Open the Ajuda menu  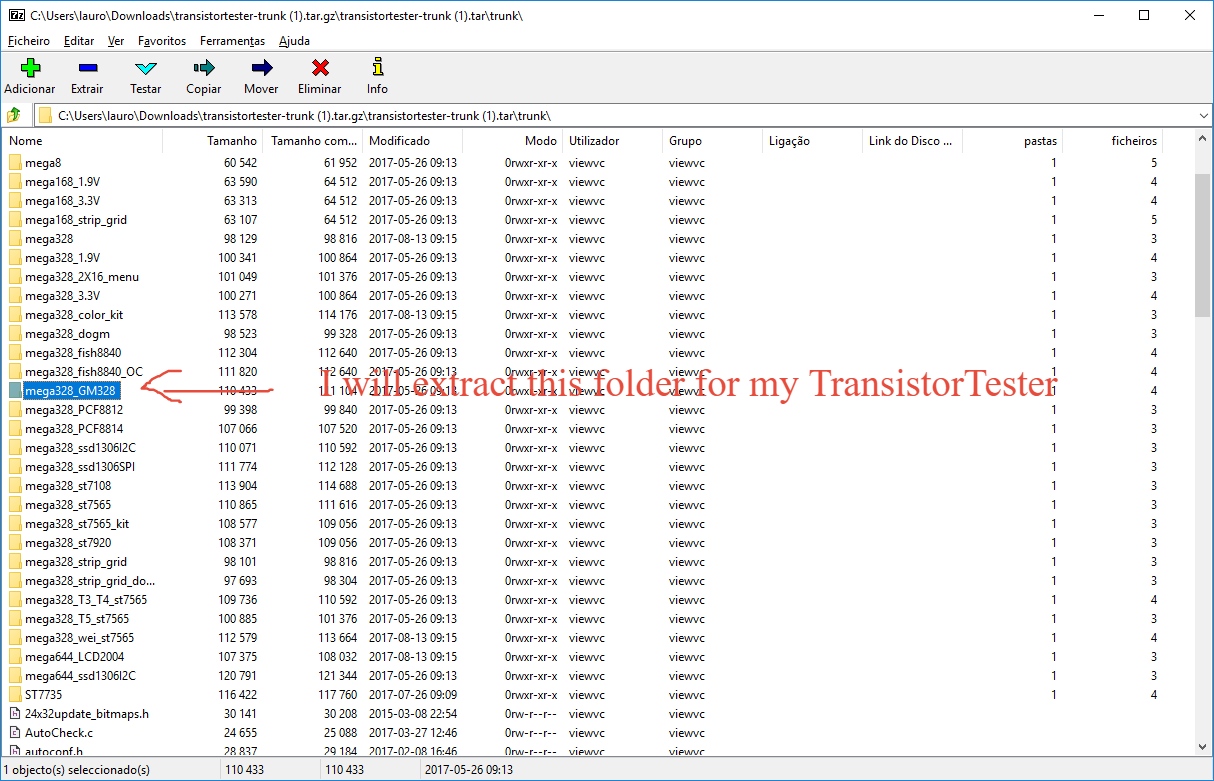293,41
